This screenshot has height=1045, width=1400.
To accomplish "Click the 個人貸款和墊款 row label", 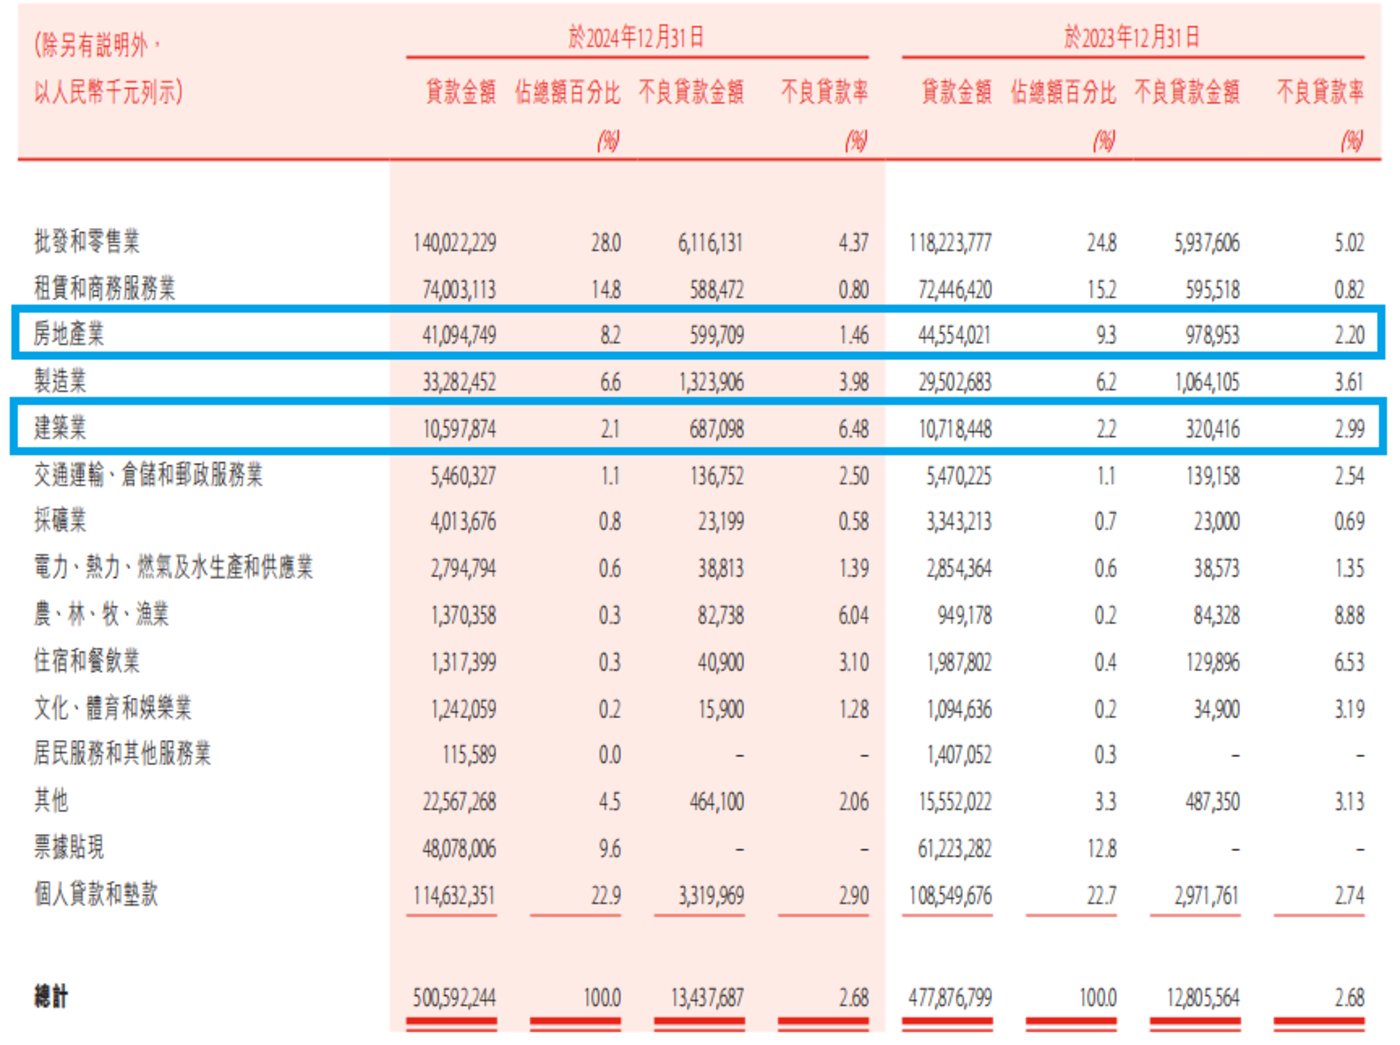I will tap(96, 894).
